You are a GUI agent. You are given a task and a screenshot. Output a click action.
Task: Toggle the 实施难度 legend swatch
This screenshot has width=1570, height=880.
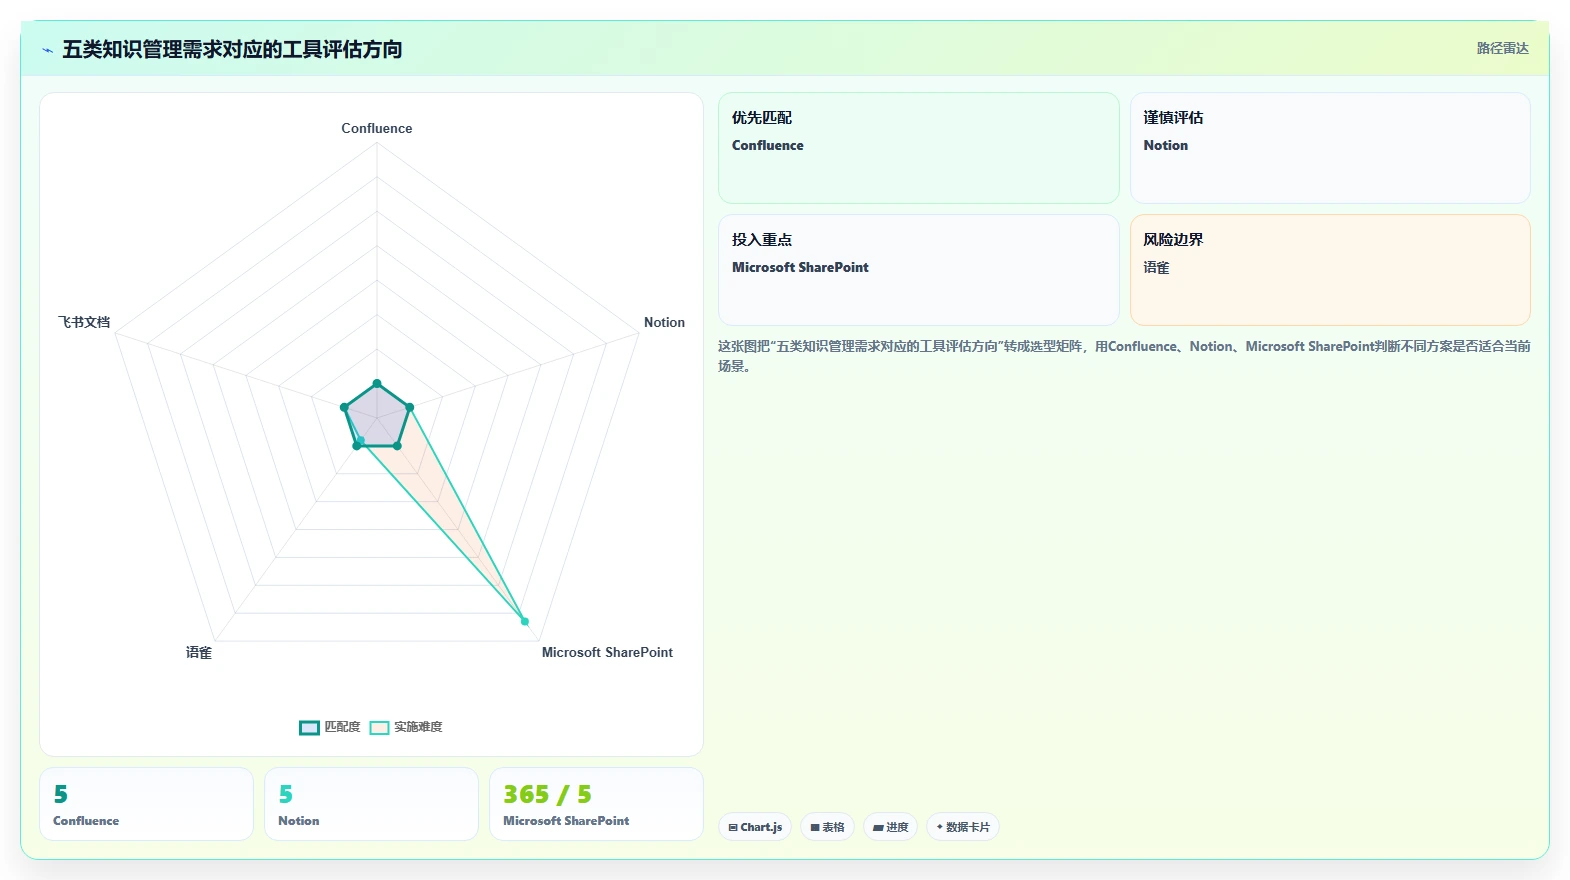[379, 727]
